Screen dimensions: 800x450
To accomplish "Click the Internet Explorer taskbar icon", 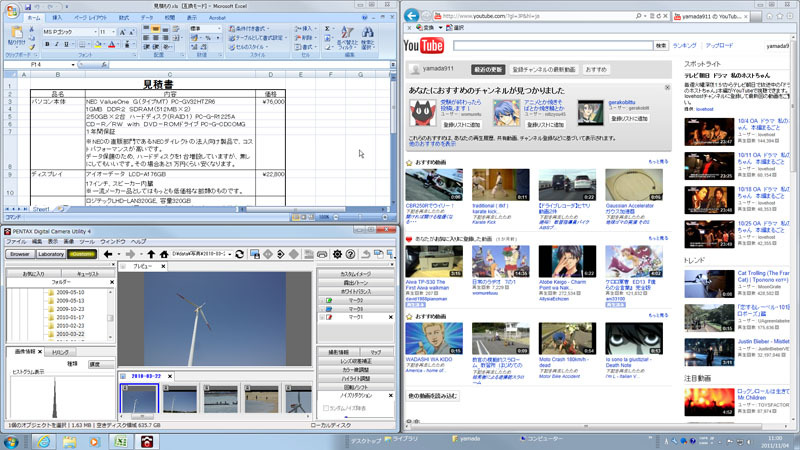I will [44, 441].
